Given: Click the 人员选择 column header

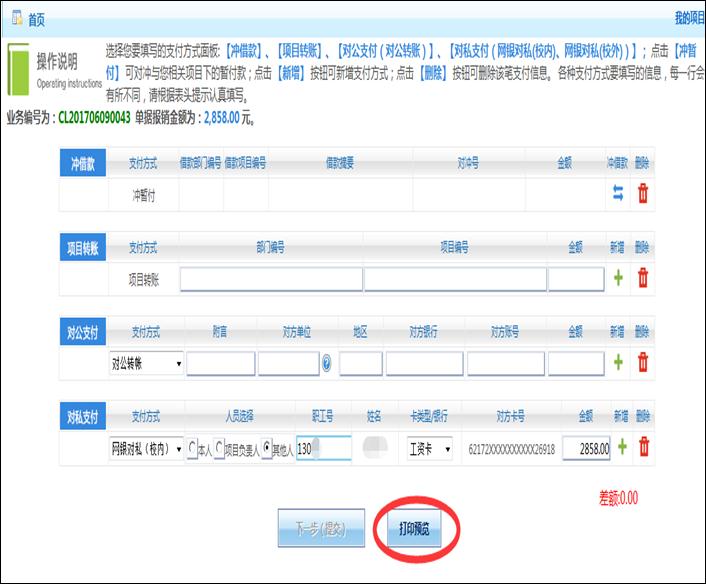Looking at the screenshot, I should coord(240,416).
